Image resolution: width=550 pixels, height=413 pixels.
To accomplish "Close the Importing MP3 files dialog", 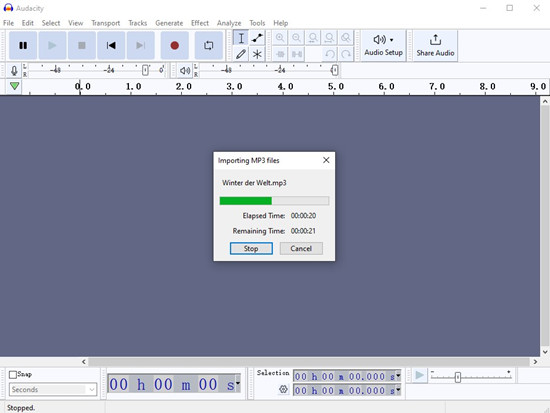I will click(326, 160).
